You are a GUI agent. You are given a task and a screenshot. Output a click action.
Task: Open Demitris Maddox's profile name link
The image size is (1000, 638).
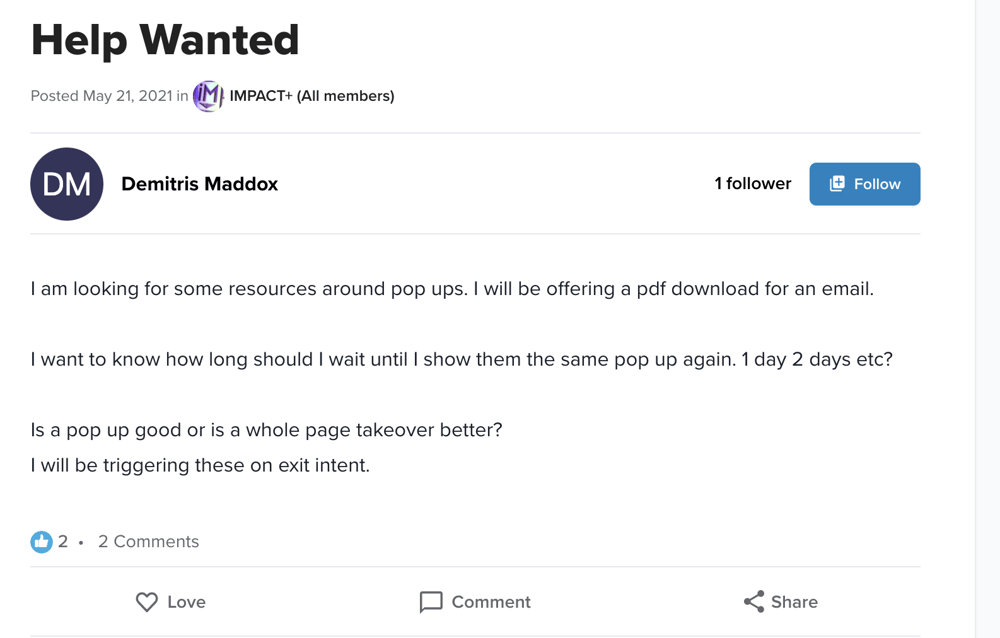[199, 184]
